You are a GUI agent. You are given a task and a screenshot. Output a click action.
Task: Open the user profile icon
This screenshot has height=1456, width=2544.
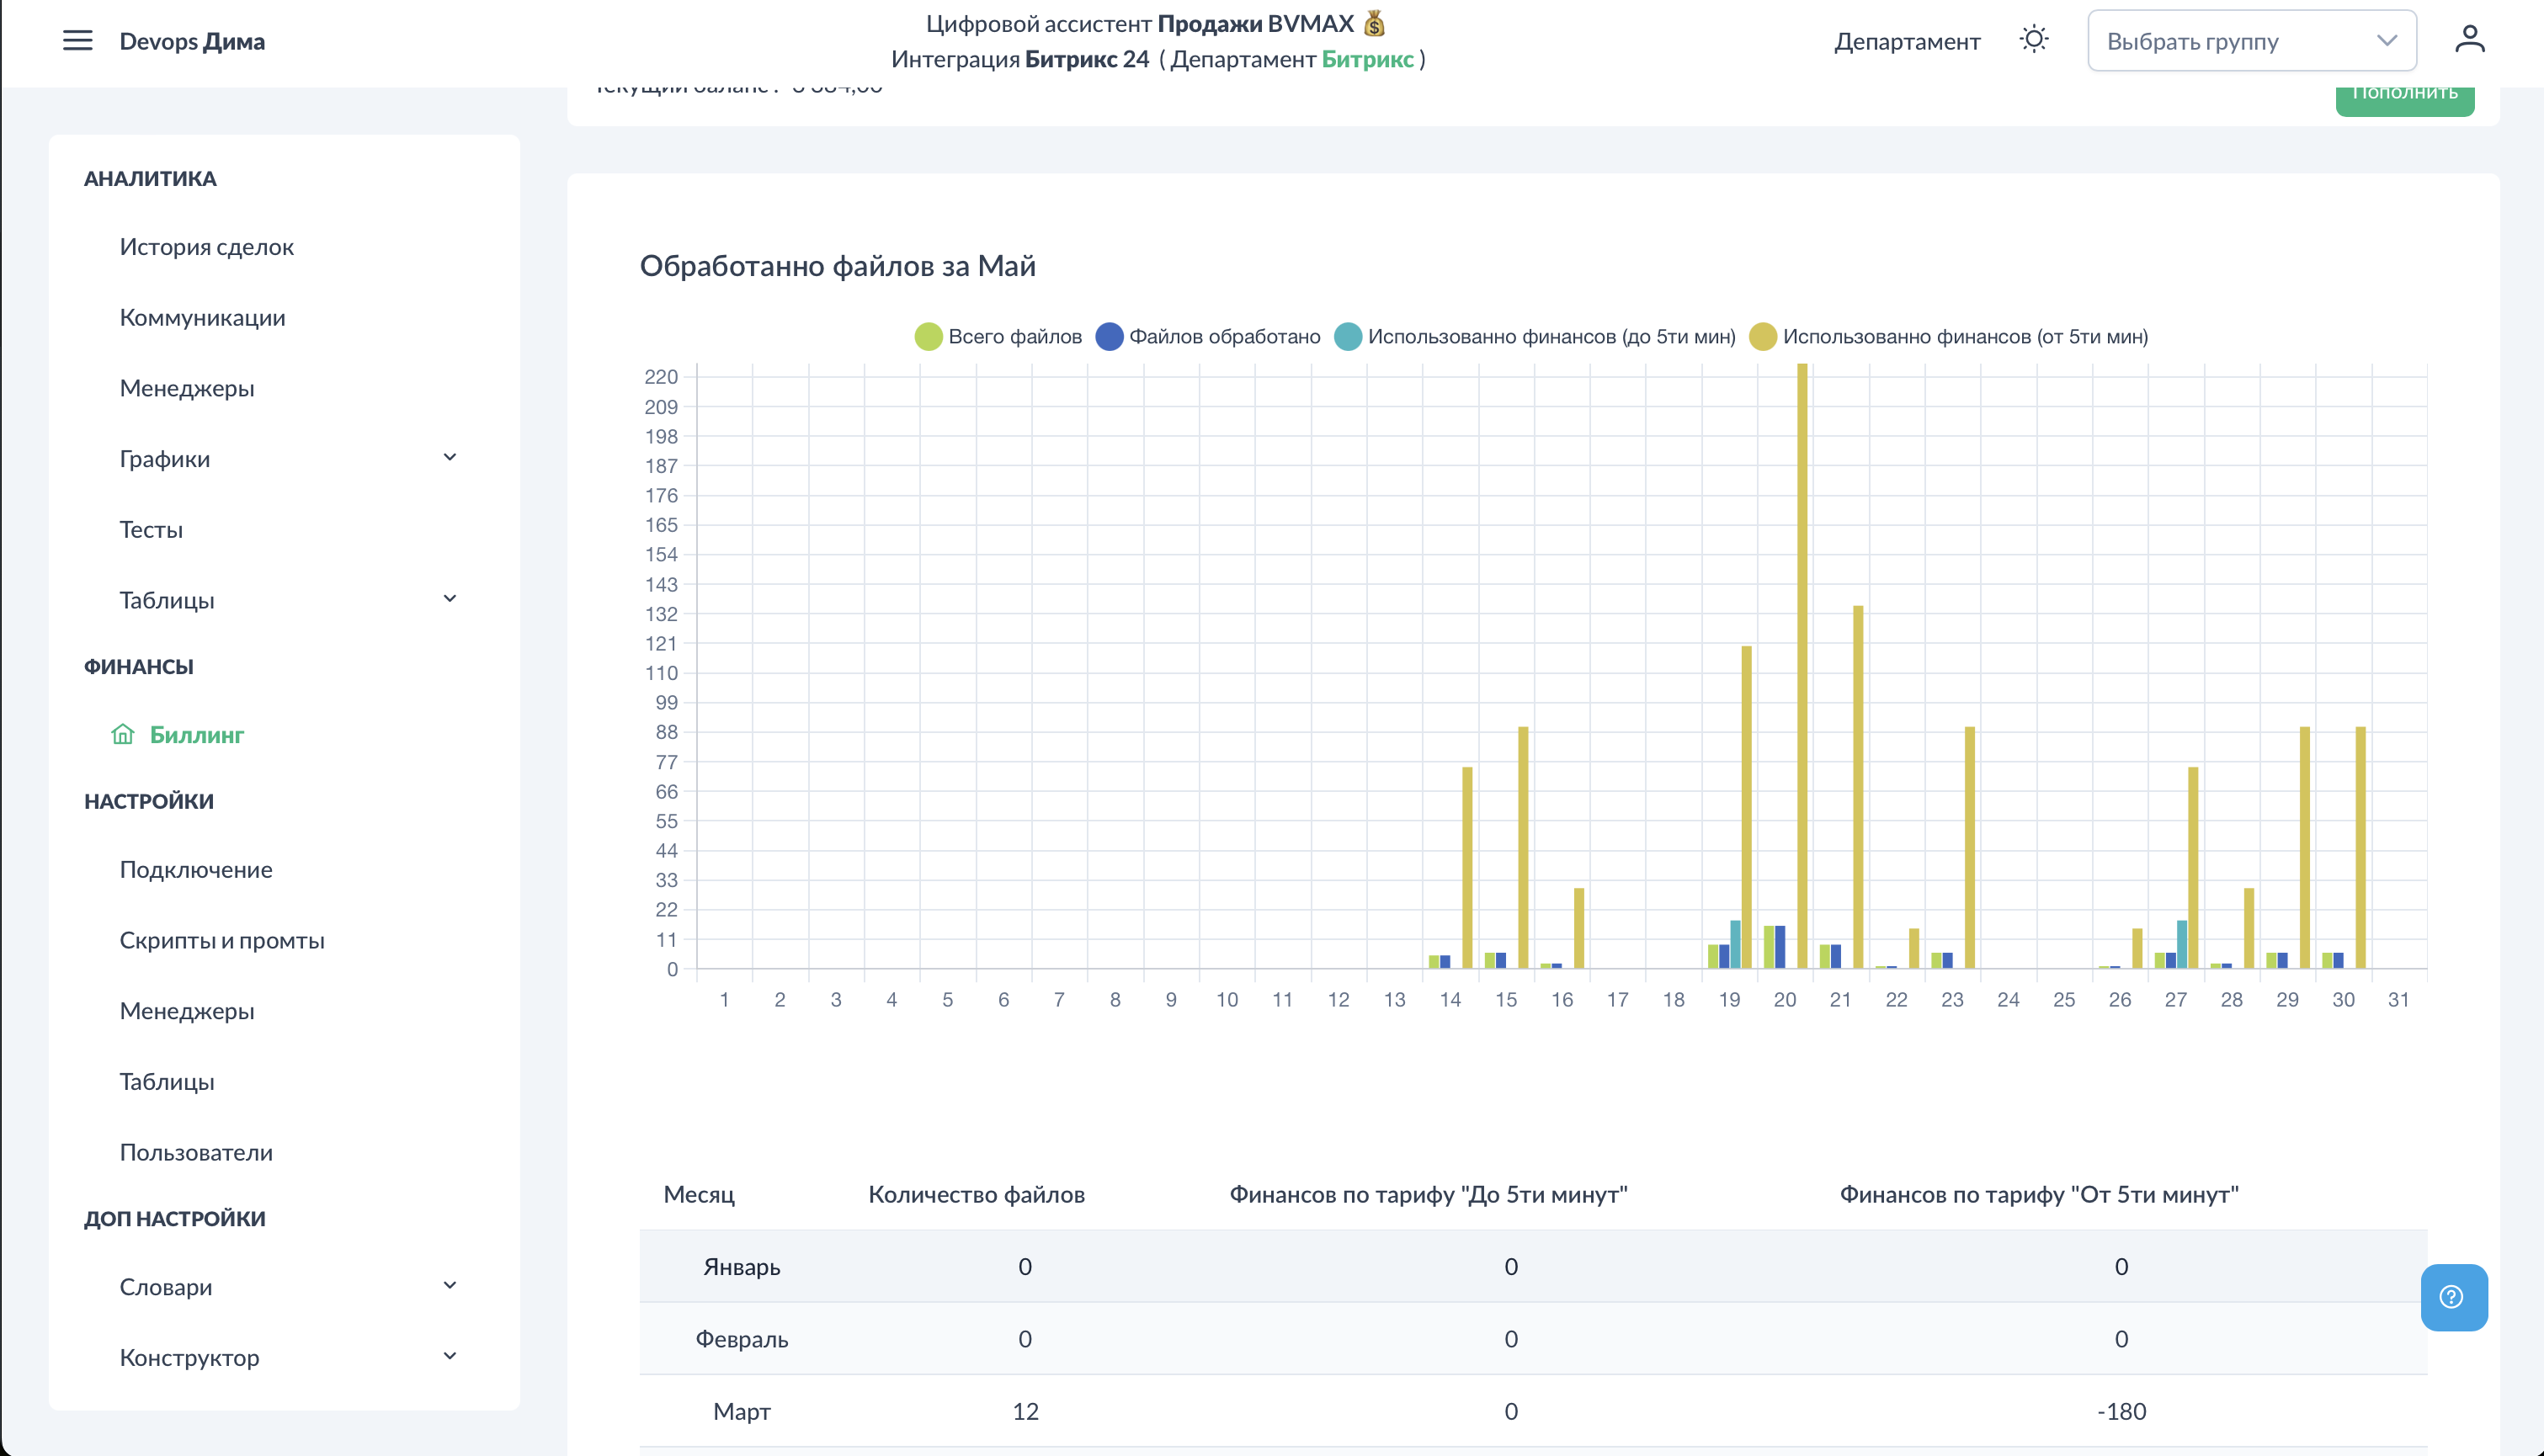[x=2469, y=40]
